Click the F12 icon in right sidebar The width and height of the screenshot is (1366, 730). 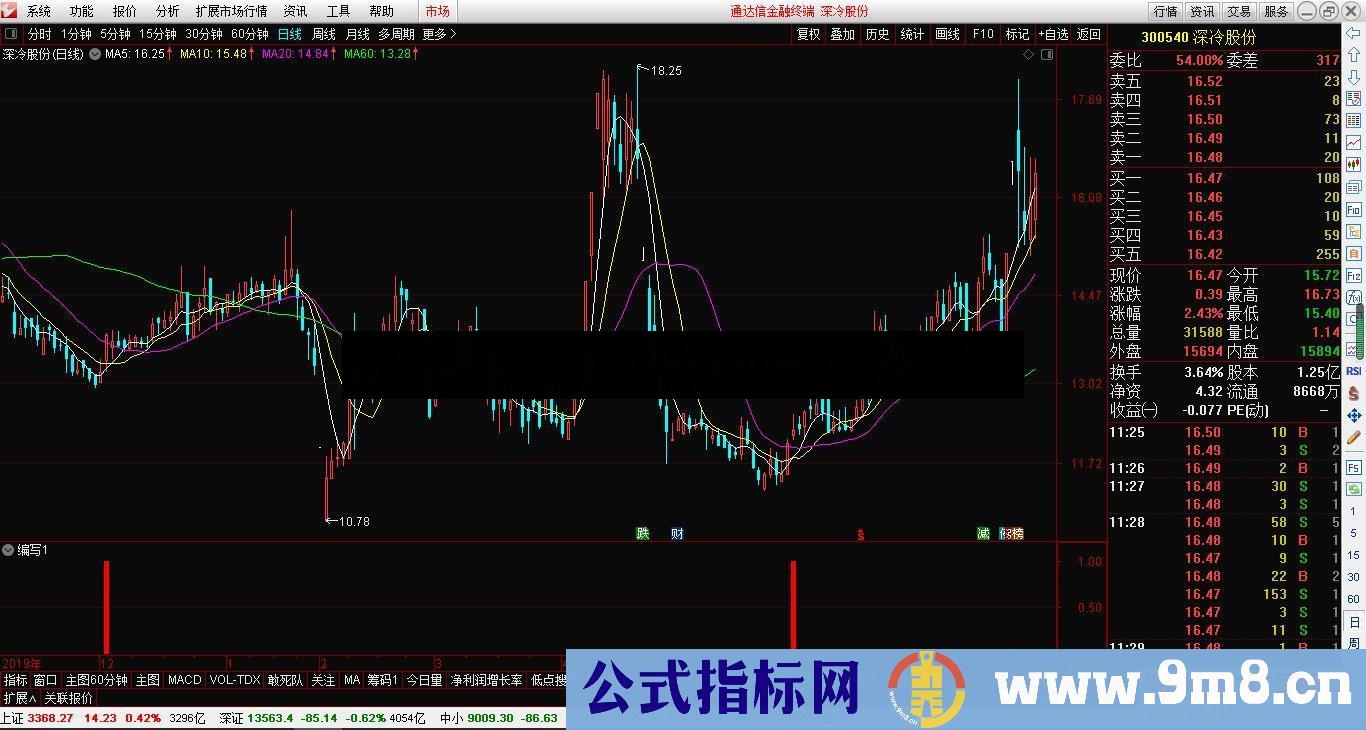tap(1353, 274)
